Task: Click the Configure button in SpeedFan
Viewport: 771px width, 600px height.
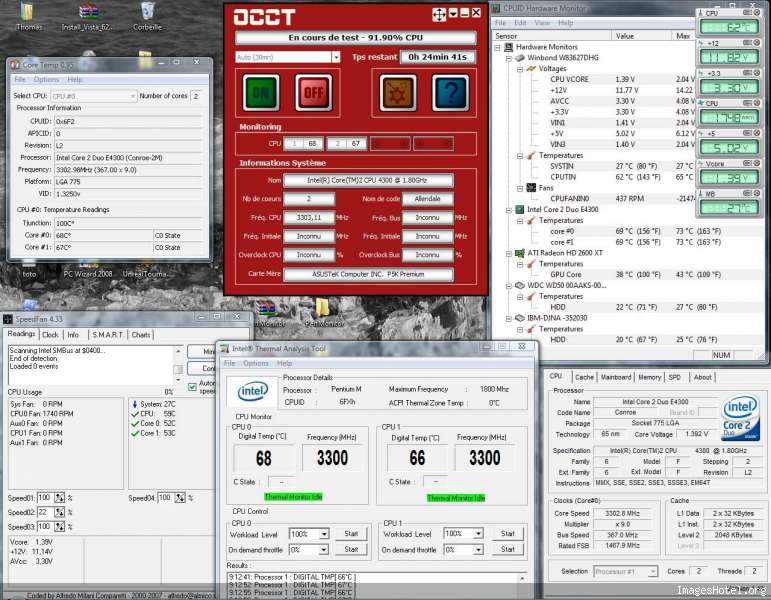Action: pyautogui.click(x=202, y=368)
